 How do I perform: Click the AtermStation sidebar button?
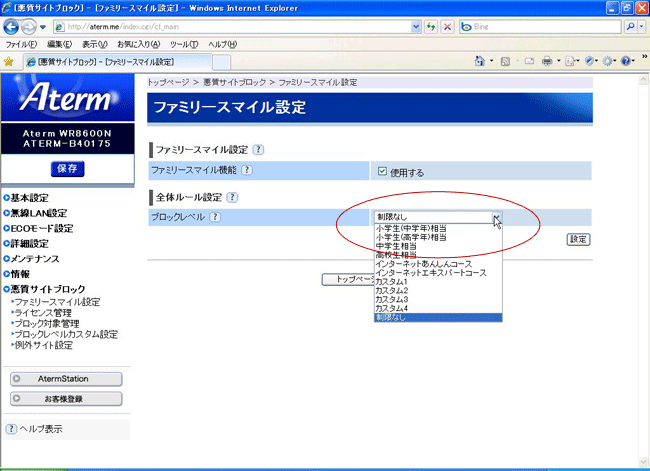pos(65,379)
